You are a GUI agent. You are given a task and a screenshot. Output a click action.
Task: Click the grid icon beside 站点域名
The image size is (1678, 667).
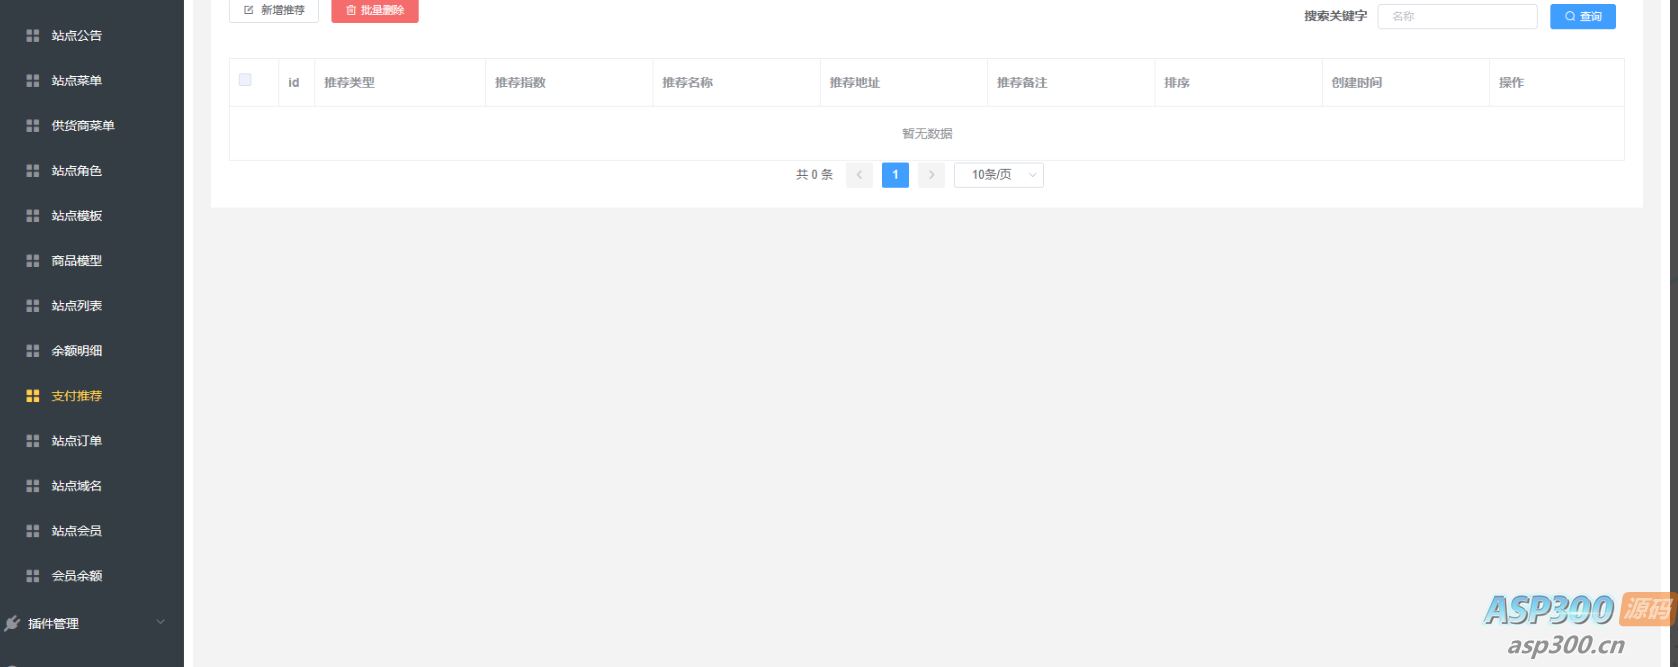pos(33,486)
